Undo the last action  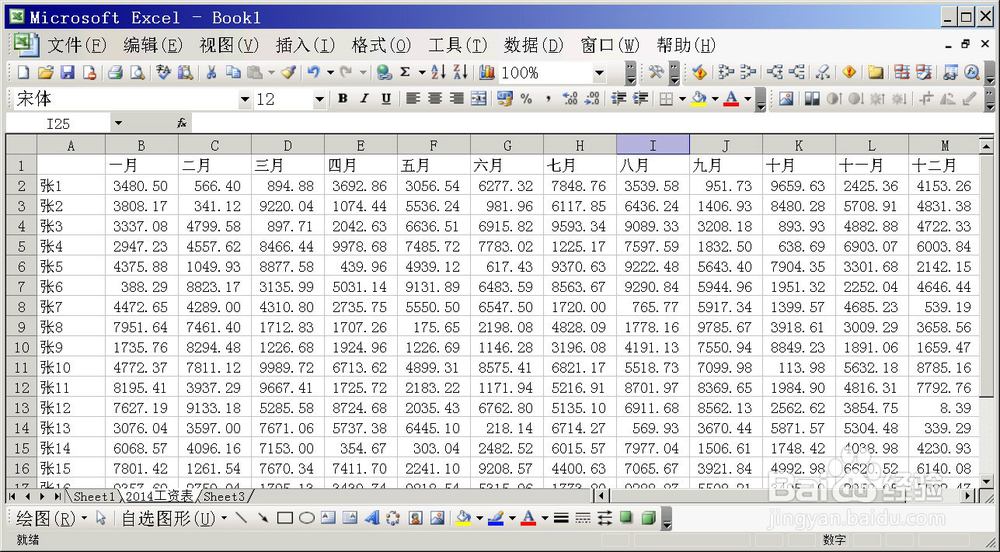click(313, 73)
